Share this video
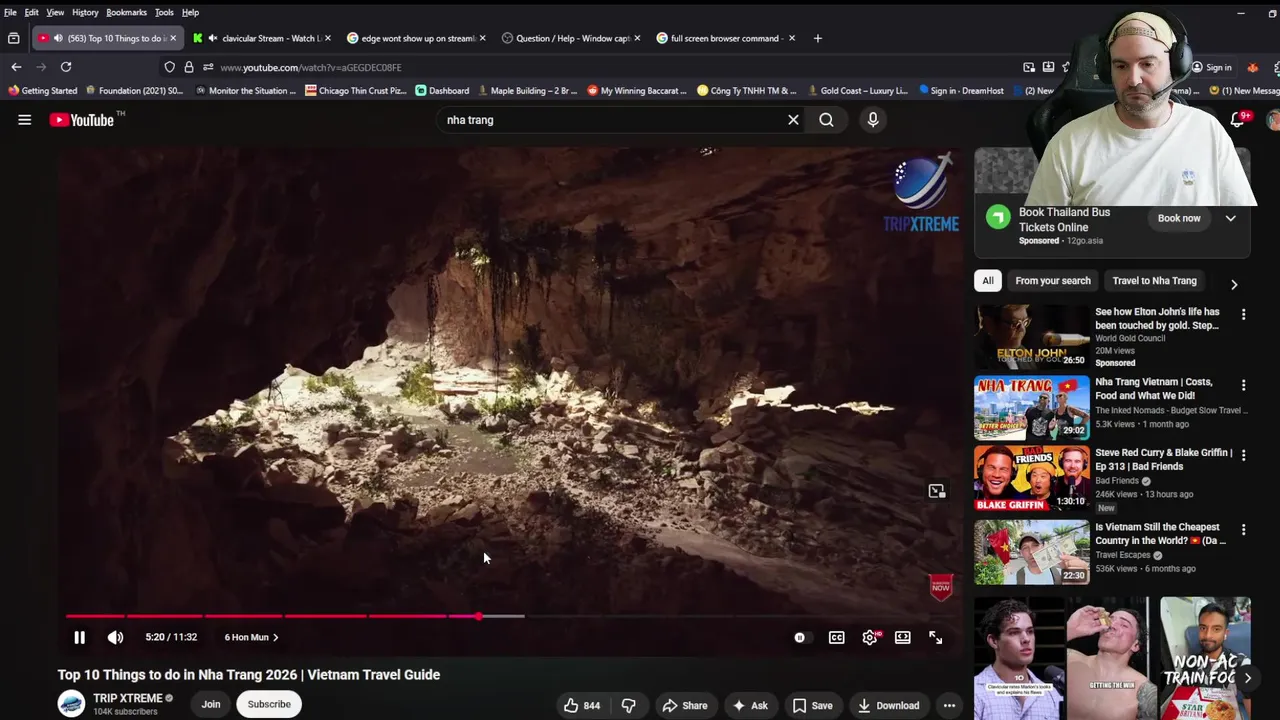 pyautogui.click(x=685, y=706)
